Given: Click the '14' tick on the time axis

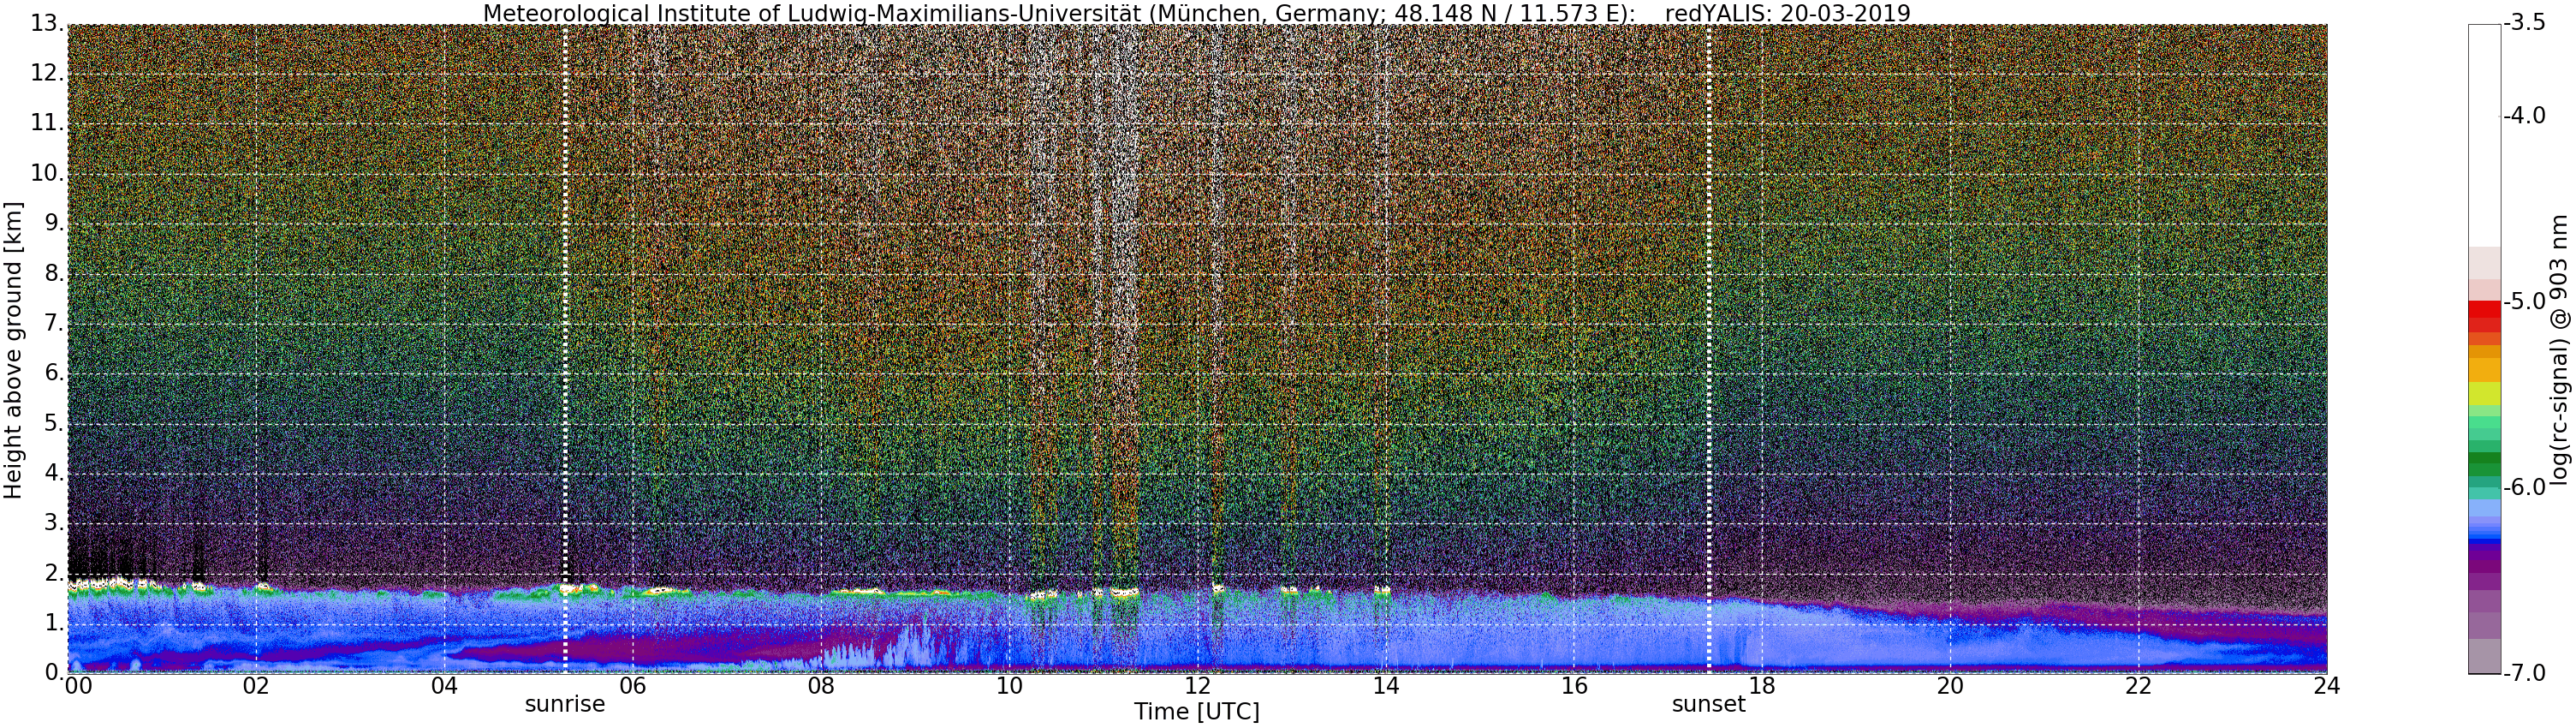Looking at the screenshot, I should click(x=1385, y=686).
